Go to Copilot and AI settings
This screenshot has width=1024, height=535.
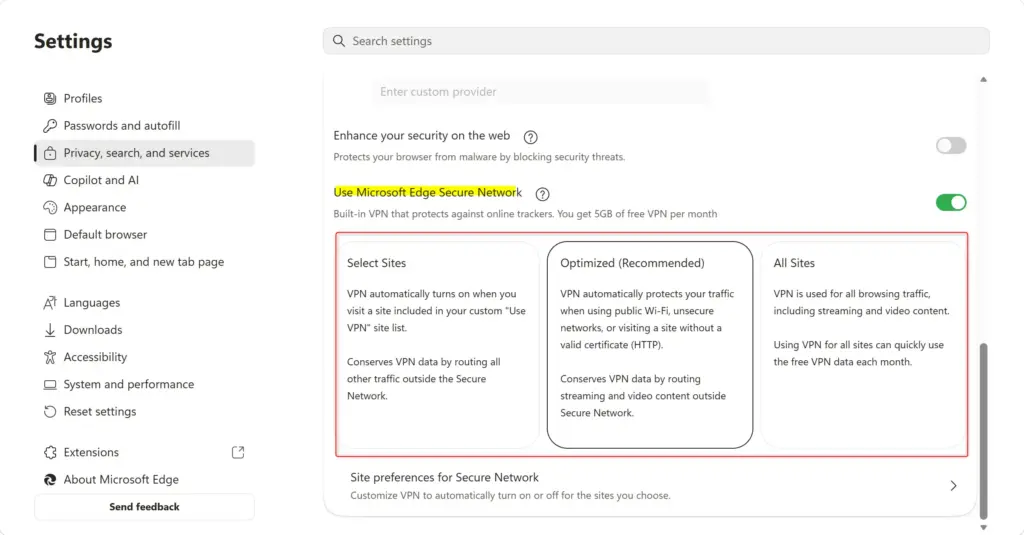pyautogui.click(x=144, y=180)
